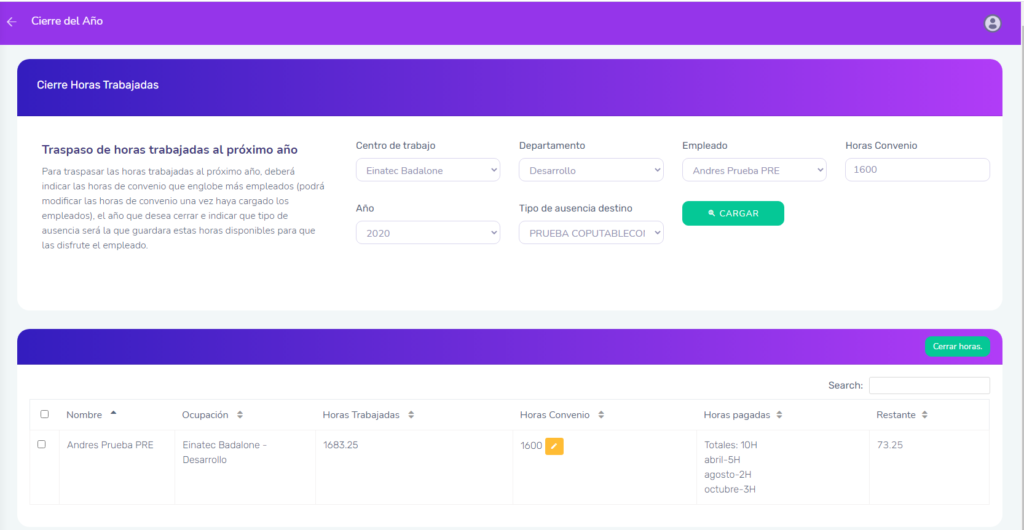Sort by Ocupación column arrows

(x=240, y=415)
